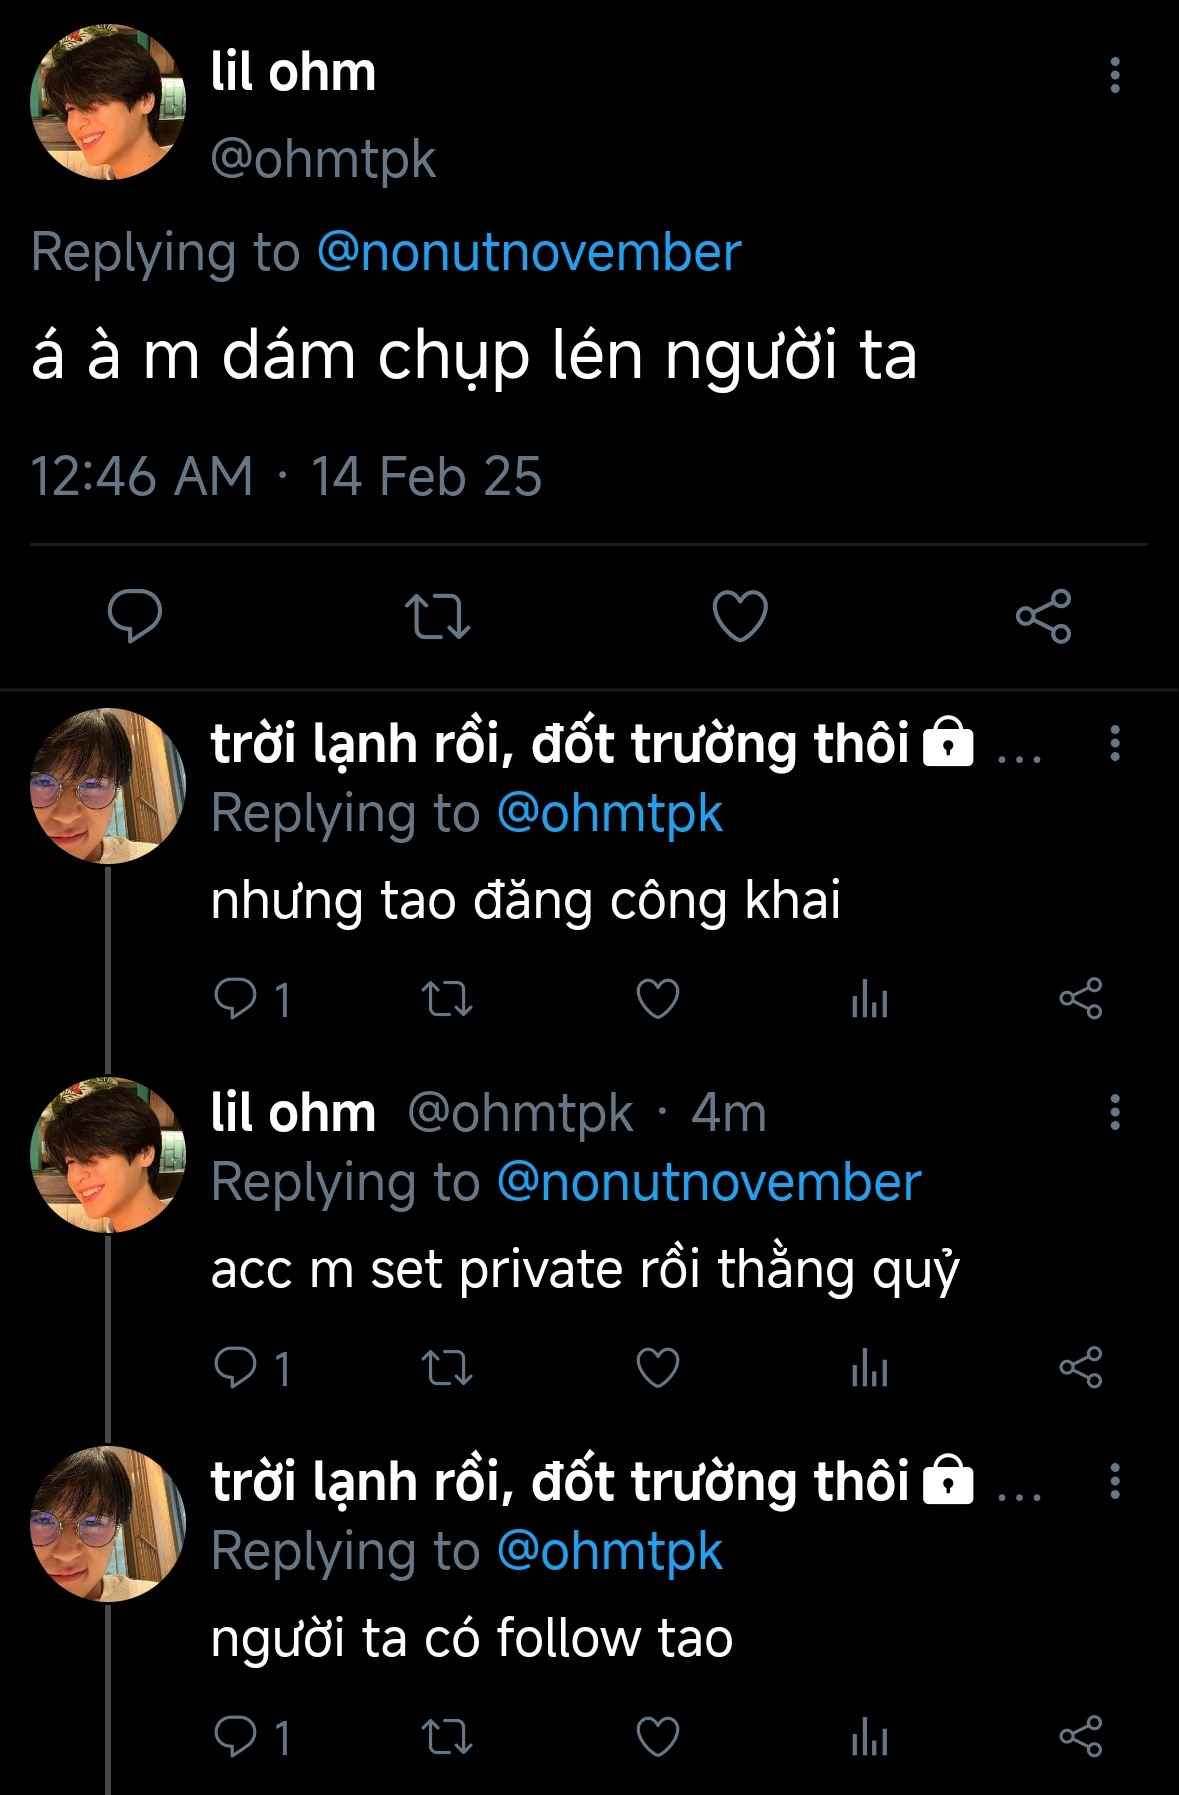
Task: Open the @ohmtpk mention in the first reply
Action: 609,813
